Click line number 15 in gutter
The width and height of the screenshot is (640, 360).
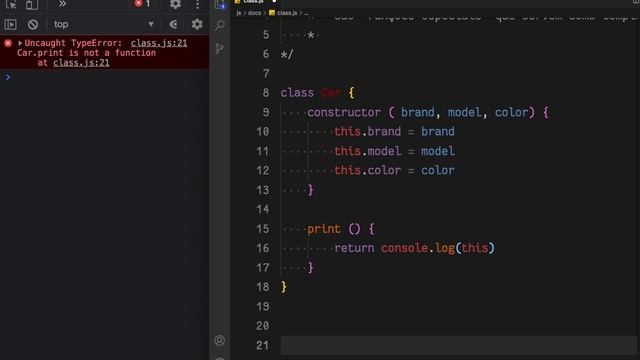point(263,229)
